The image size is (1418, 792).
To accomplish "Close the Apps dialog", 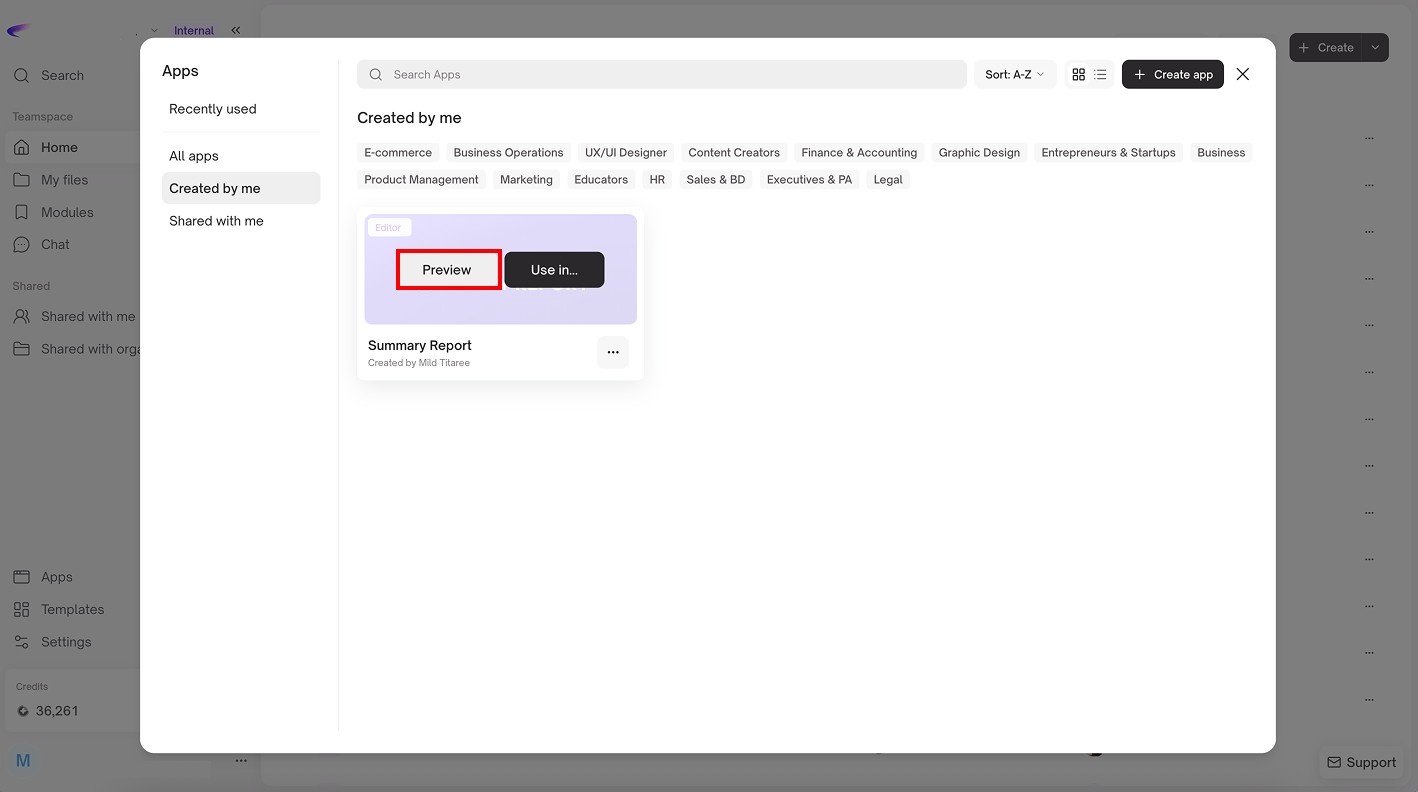I will click(x=1242, y=74).
